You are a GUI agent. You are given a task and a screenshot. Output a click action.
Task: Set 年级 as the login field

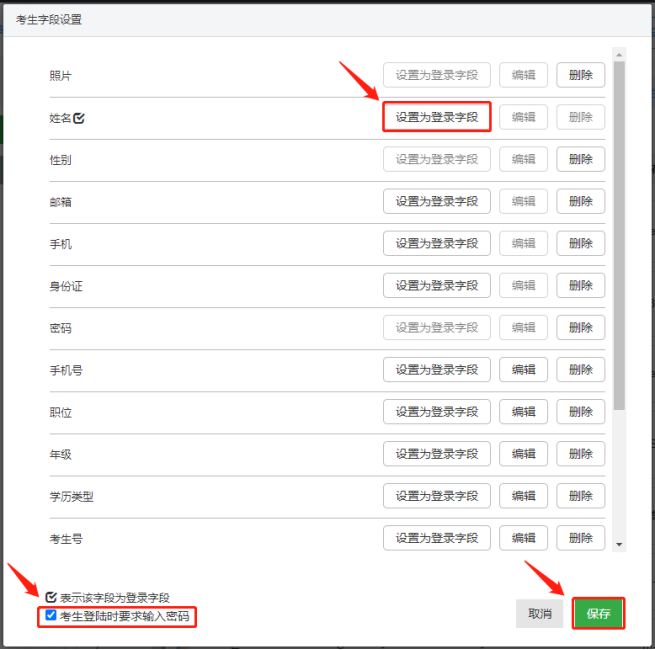tap(437, 454)
